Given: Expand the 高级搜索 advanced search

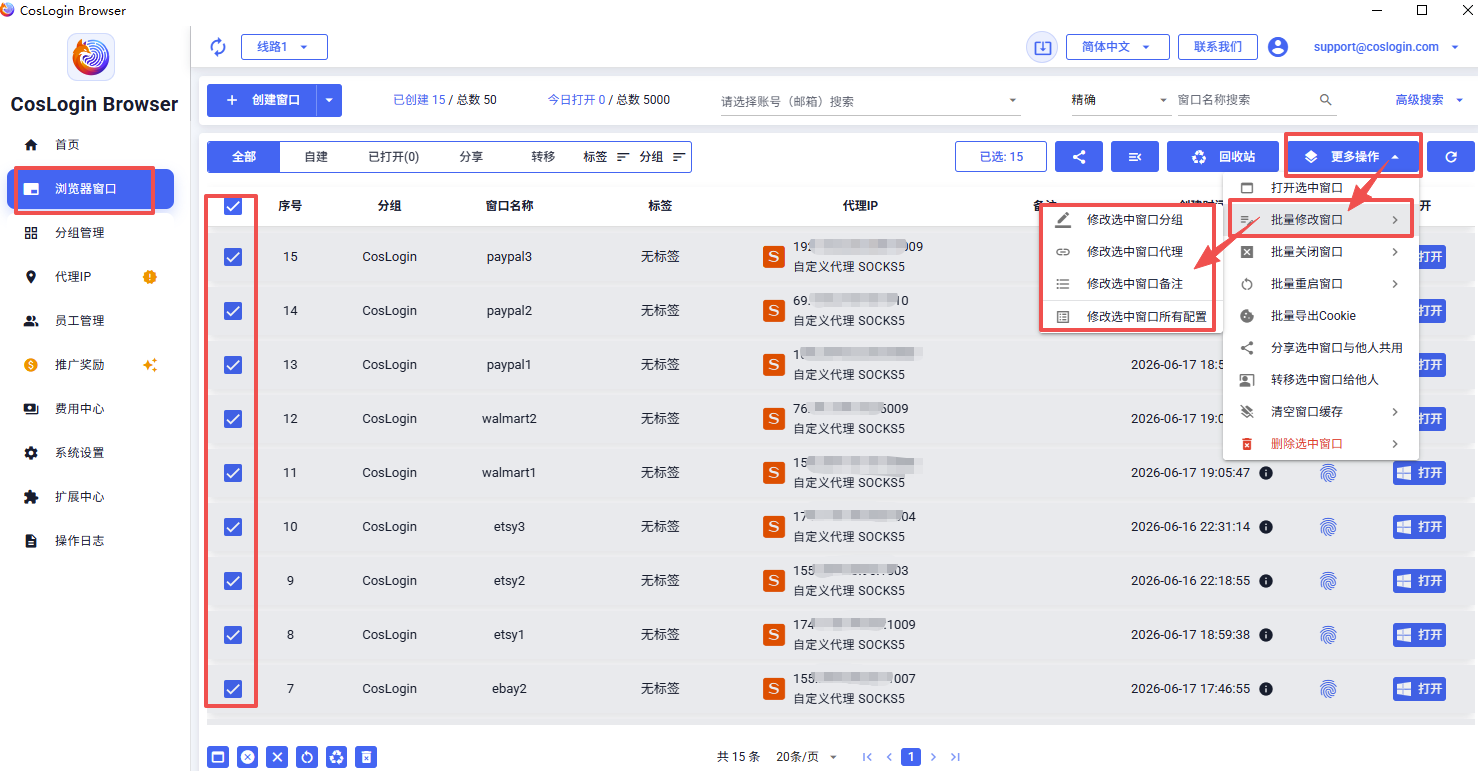Looking at the screenshot, I should point(1429,100).
